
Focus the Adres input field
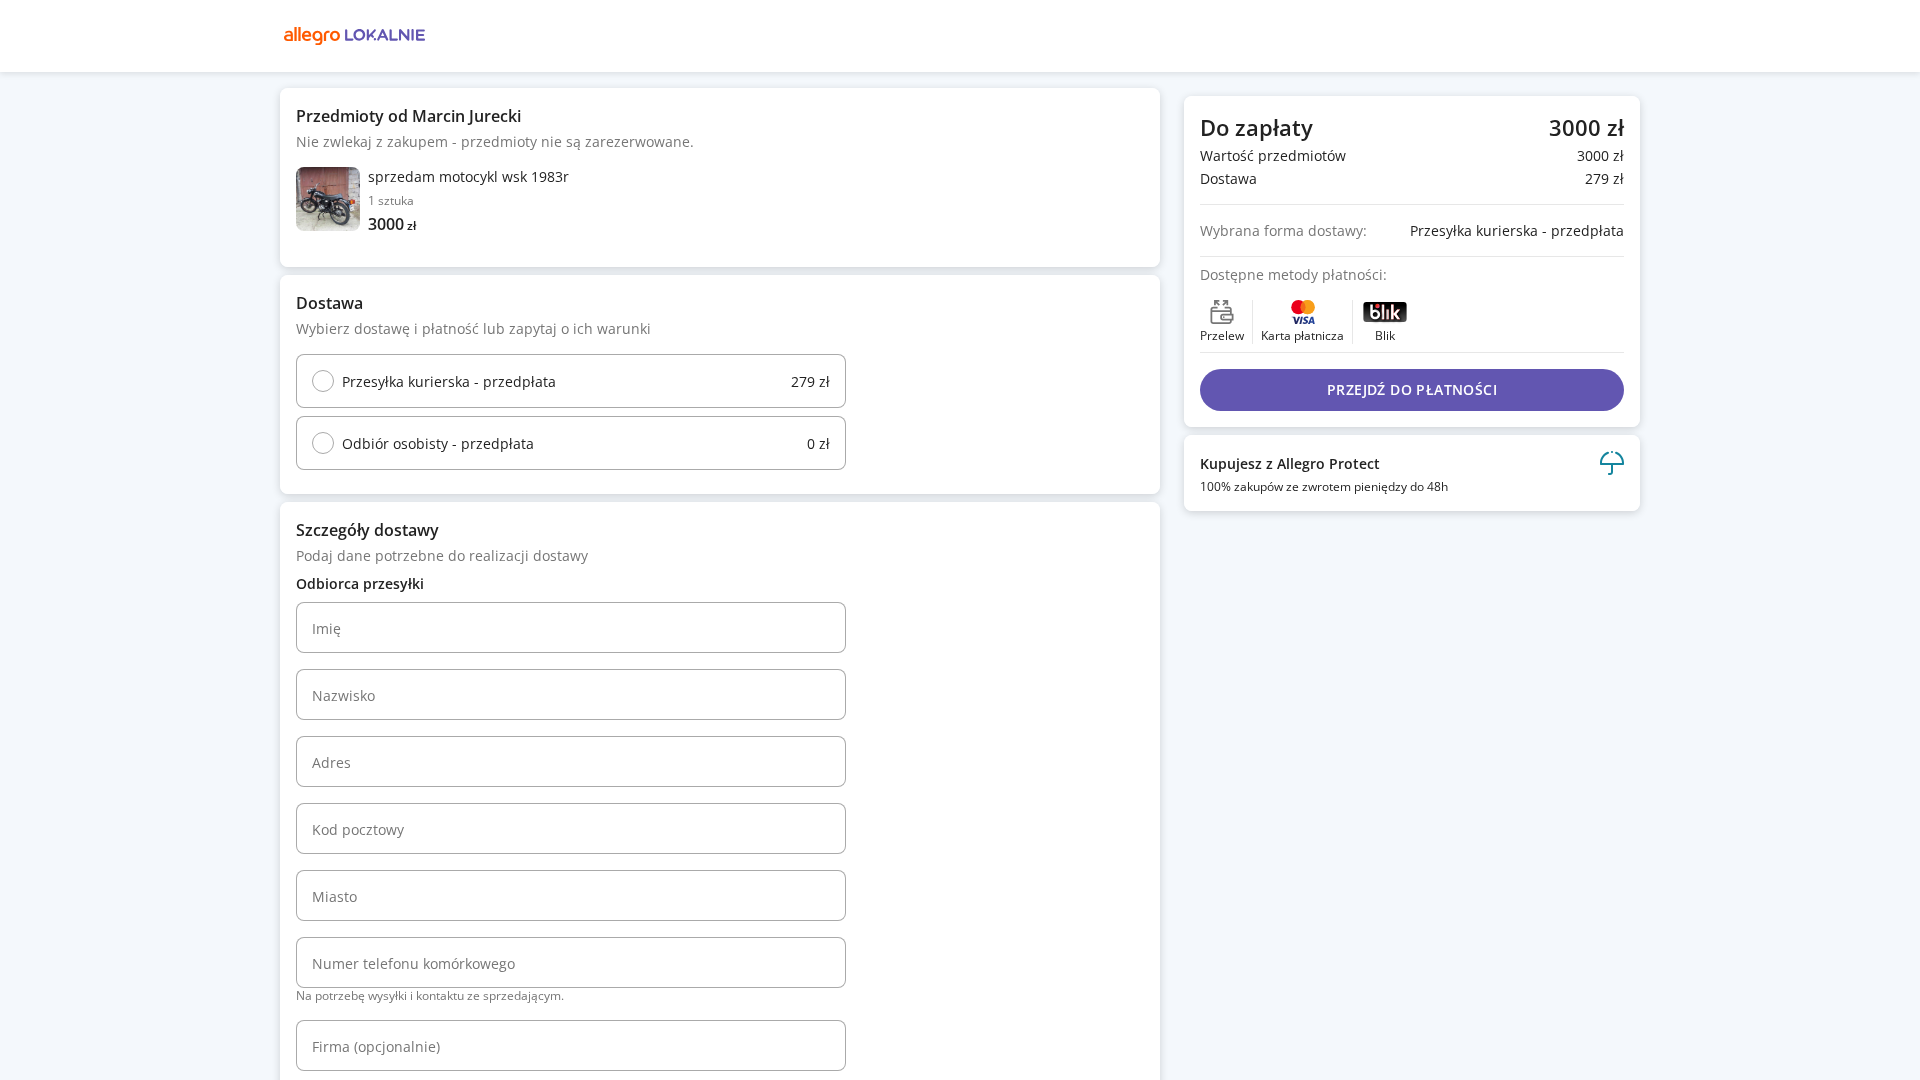[571, 762]
